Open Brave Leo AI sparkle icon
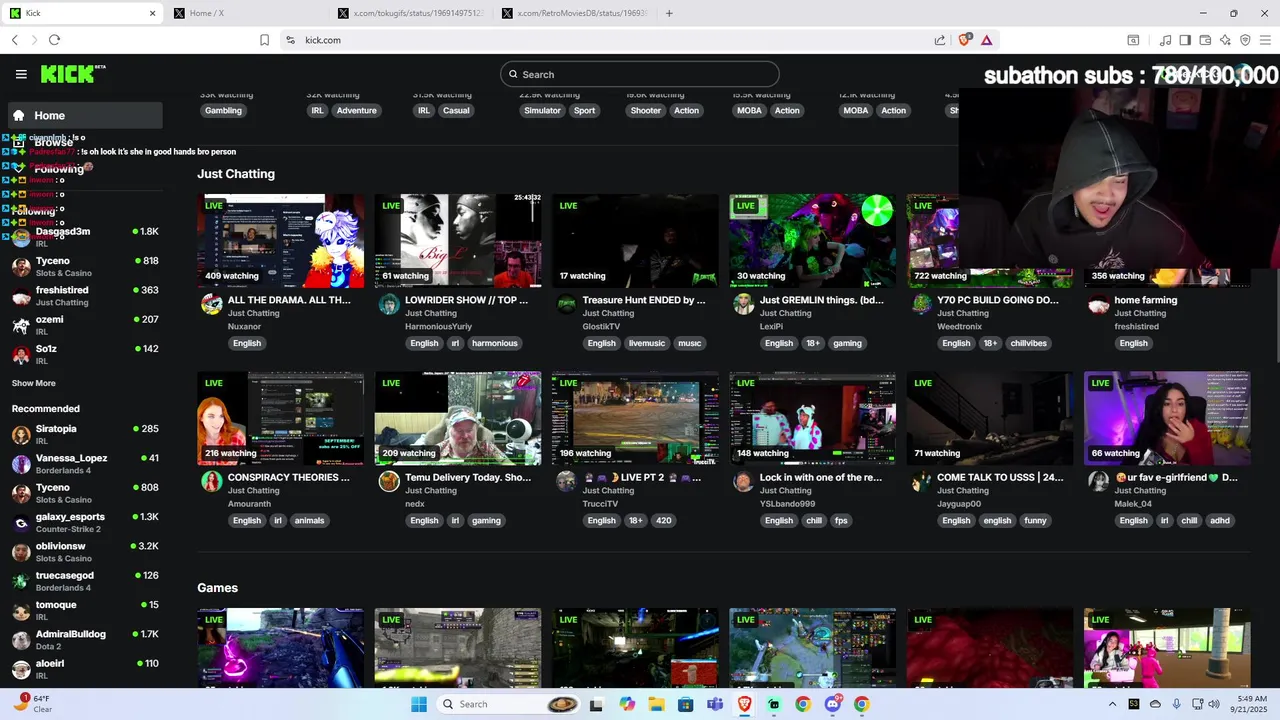Viewport: 1280px width, 720px height. pos(1225,40)
